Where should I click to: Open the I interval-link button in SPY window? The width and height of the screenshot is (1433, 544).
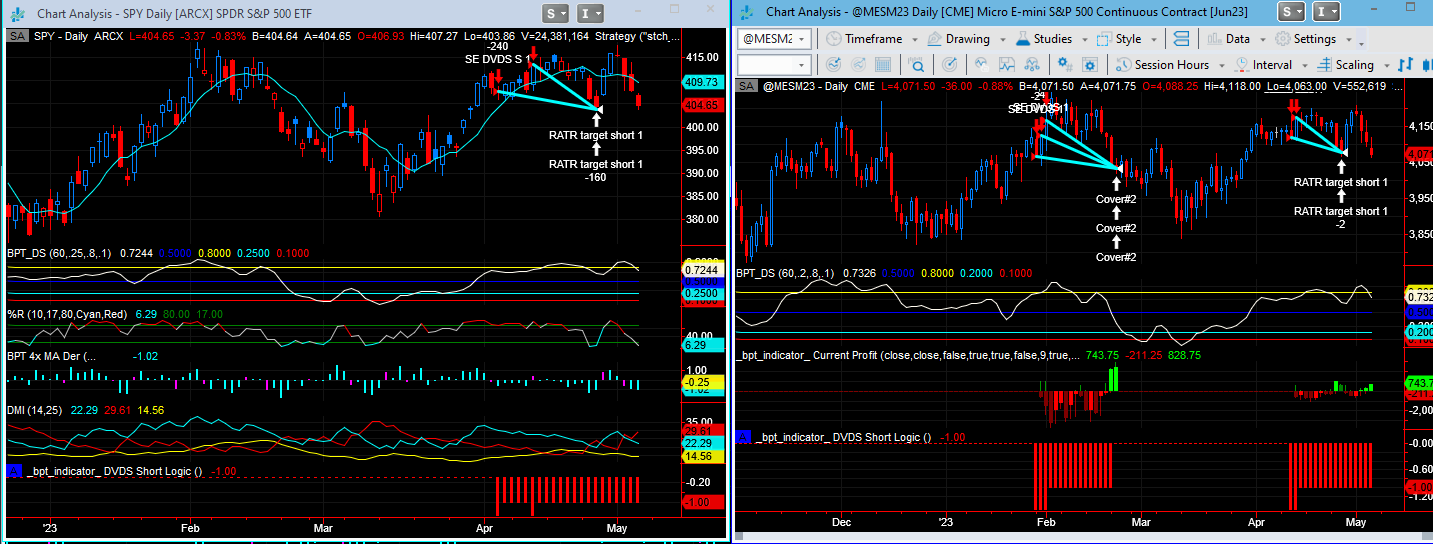point(591,13)
